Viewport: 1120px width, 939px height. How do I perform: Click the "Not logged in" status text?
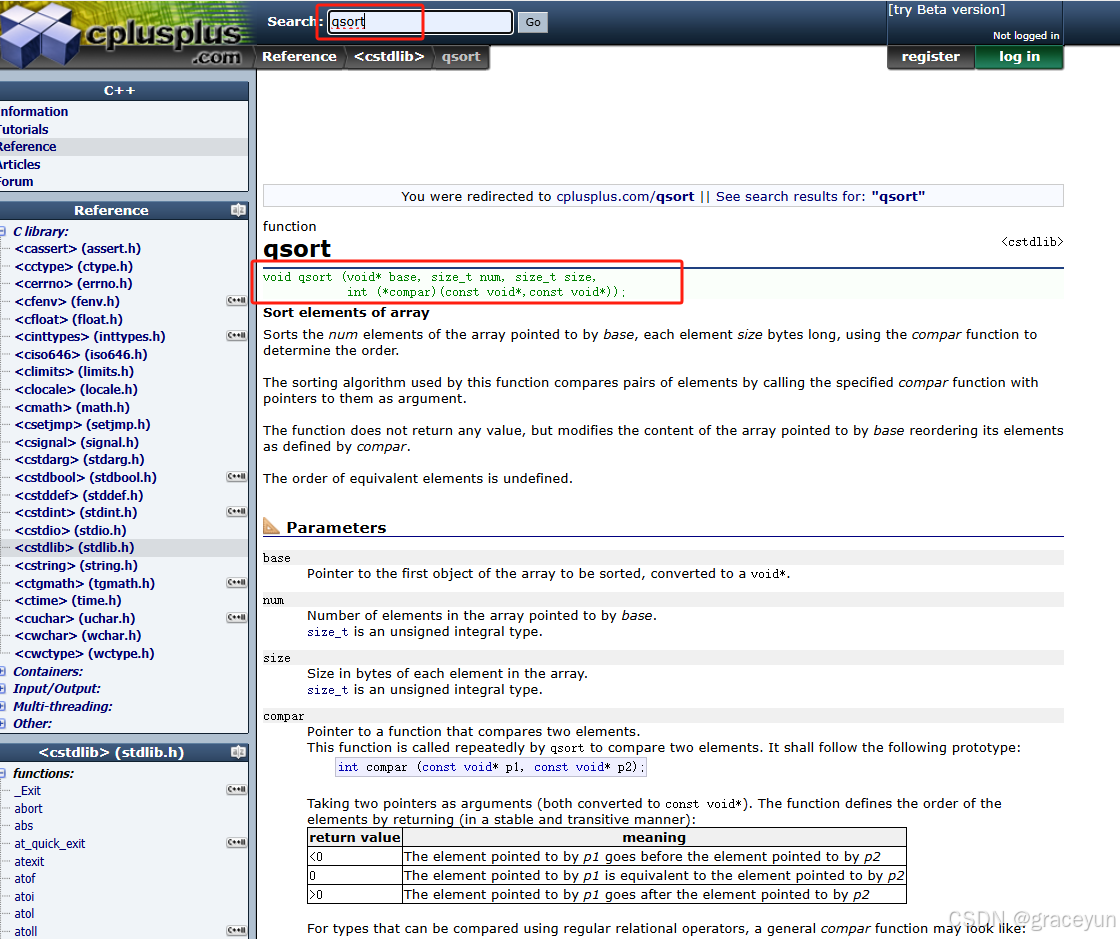point(1026,36)
